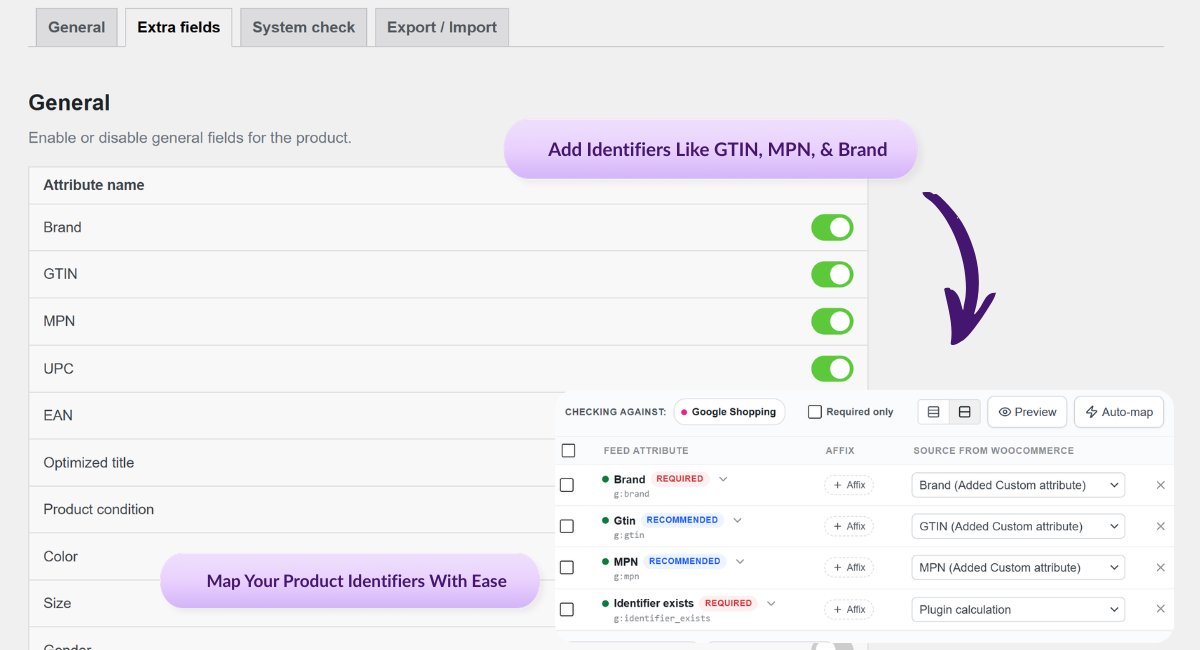Expand the Brand attribute chevron
The width and height of the screenshot is (1200, 650).
pos(723,479)
